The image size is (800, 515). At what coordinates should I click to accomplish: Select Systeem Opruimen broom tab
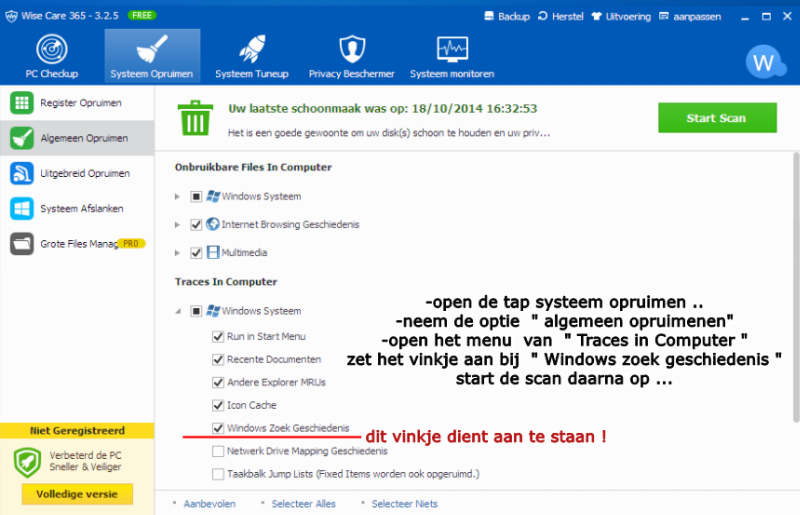152,56
